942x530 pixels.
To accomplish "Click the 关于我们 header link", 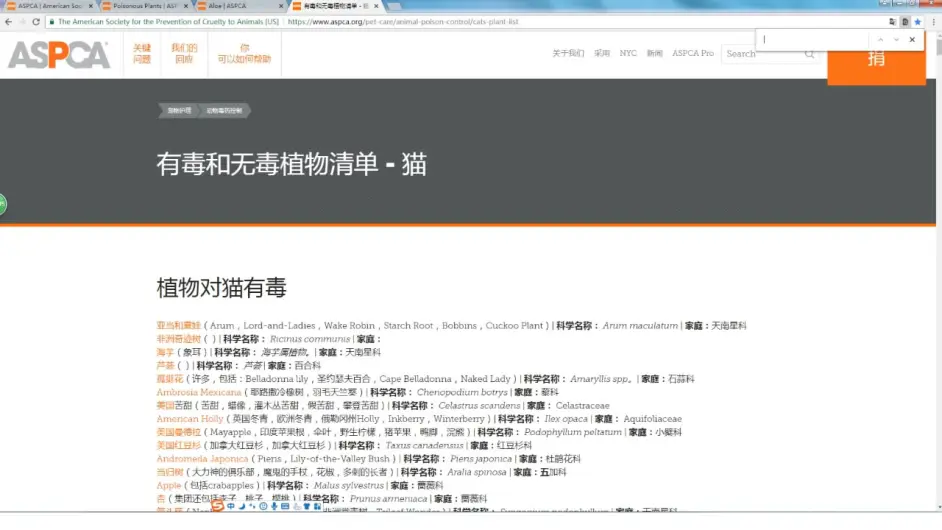I will coord(568,53).
